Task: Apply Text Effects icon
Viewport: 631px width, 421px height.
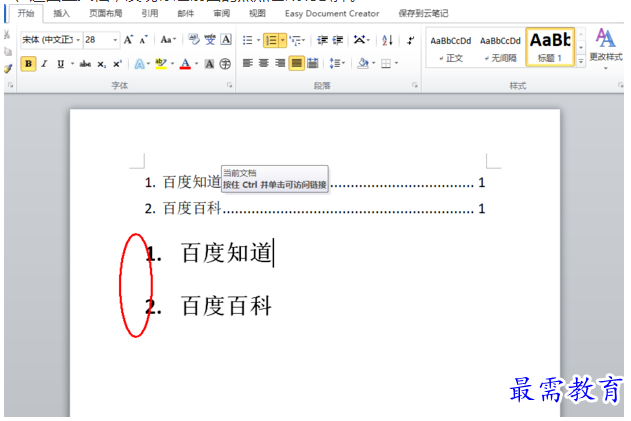Action: point(139,64)
